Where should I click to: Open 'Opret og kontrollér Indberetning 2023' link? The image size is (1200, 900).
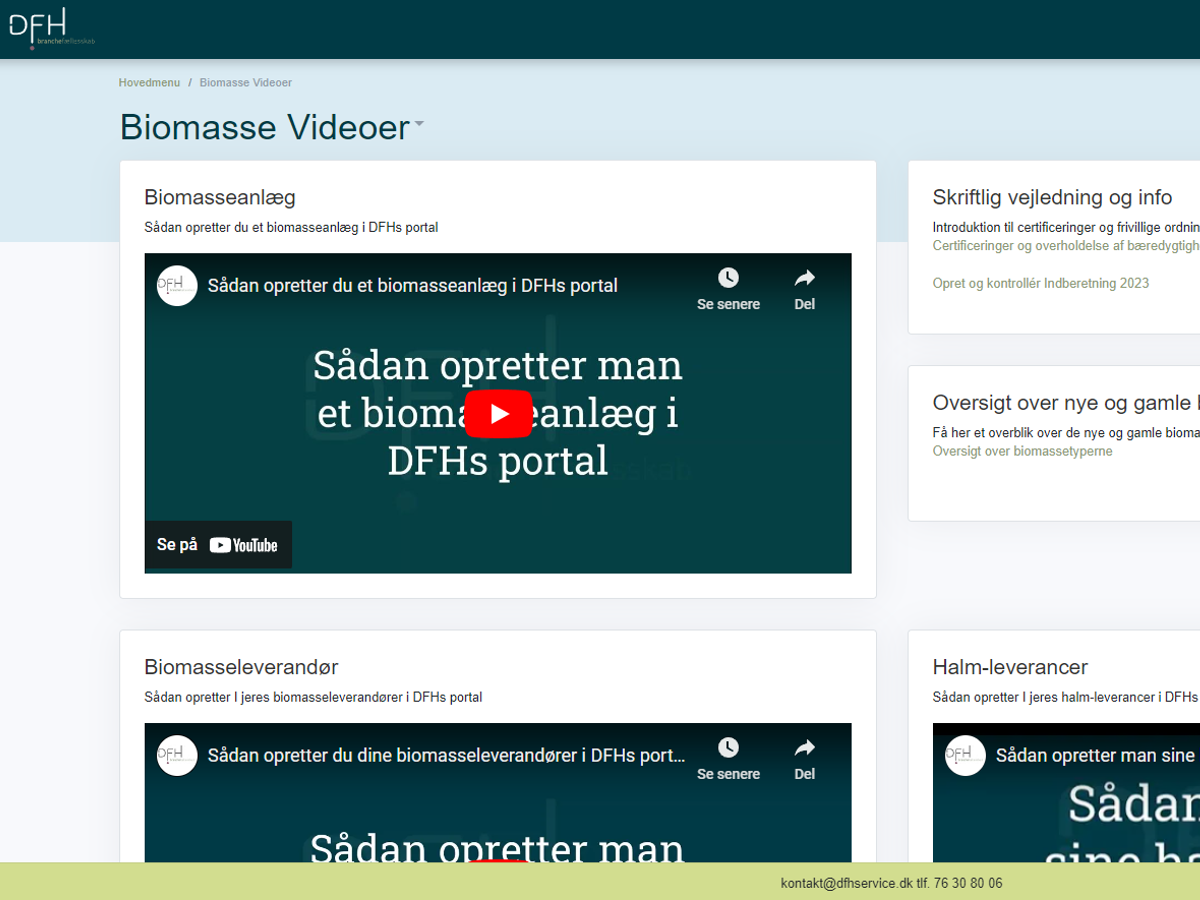coord(1040,284)
